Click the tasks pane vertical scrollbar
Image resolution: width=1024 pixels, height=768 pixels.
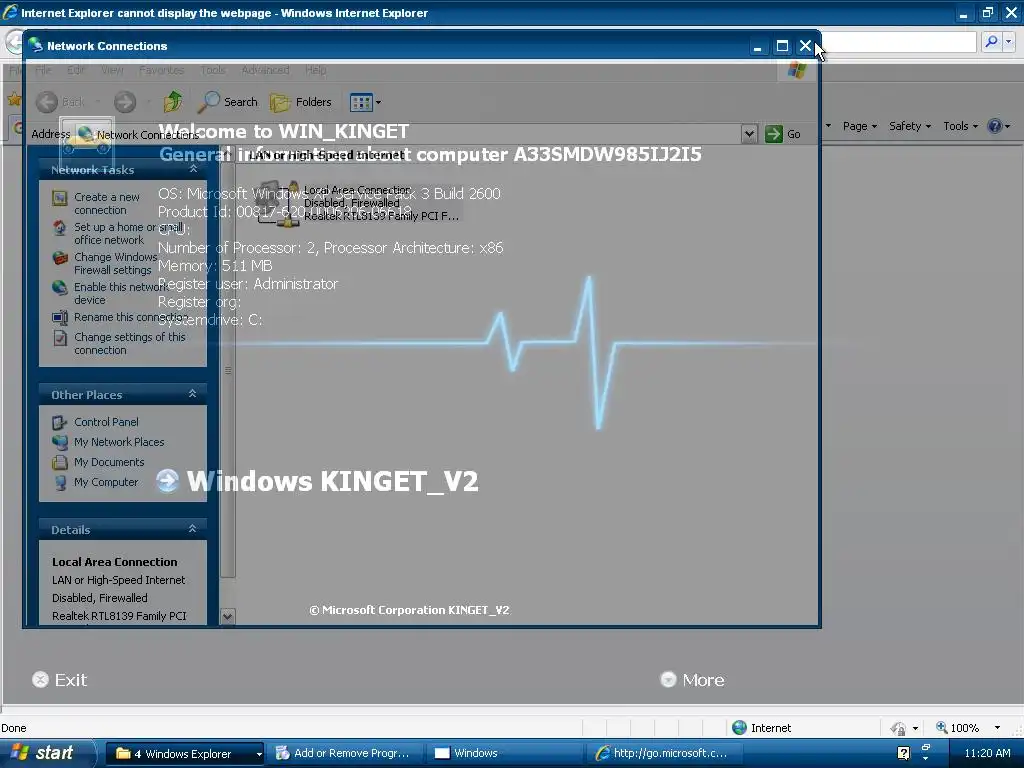coord(227,370)
